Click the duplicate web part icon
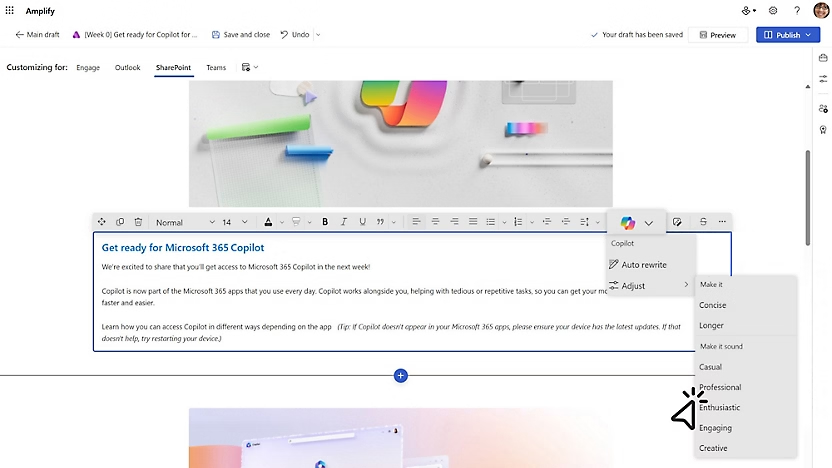This screenshot has height=468, width=832. tap(120, 222)
